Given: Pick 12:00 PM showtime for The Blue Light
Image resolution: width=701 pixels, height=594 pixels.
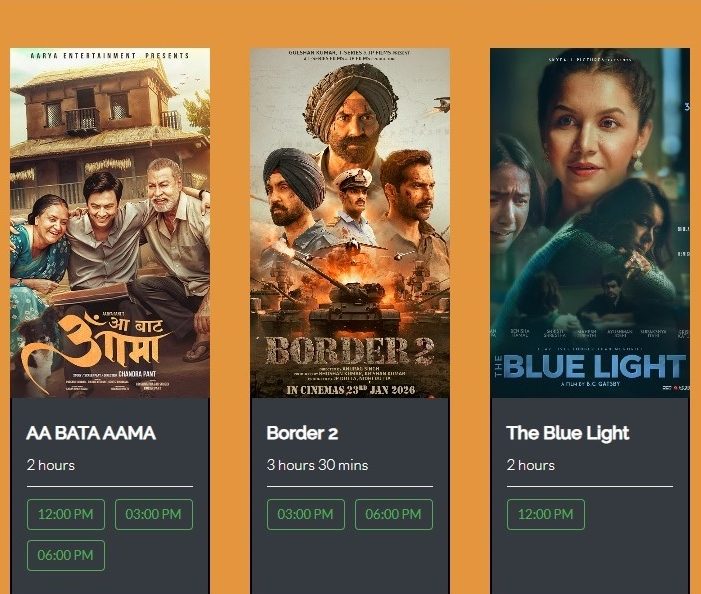Looking at the screenshot, I should 546,514.
